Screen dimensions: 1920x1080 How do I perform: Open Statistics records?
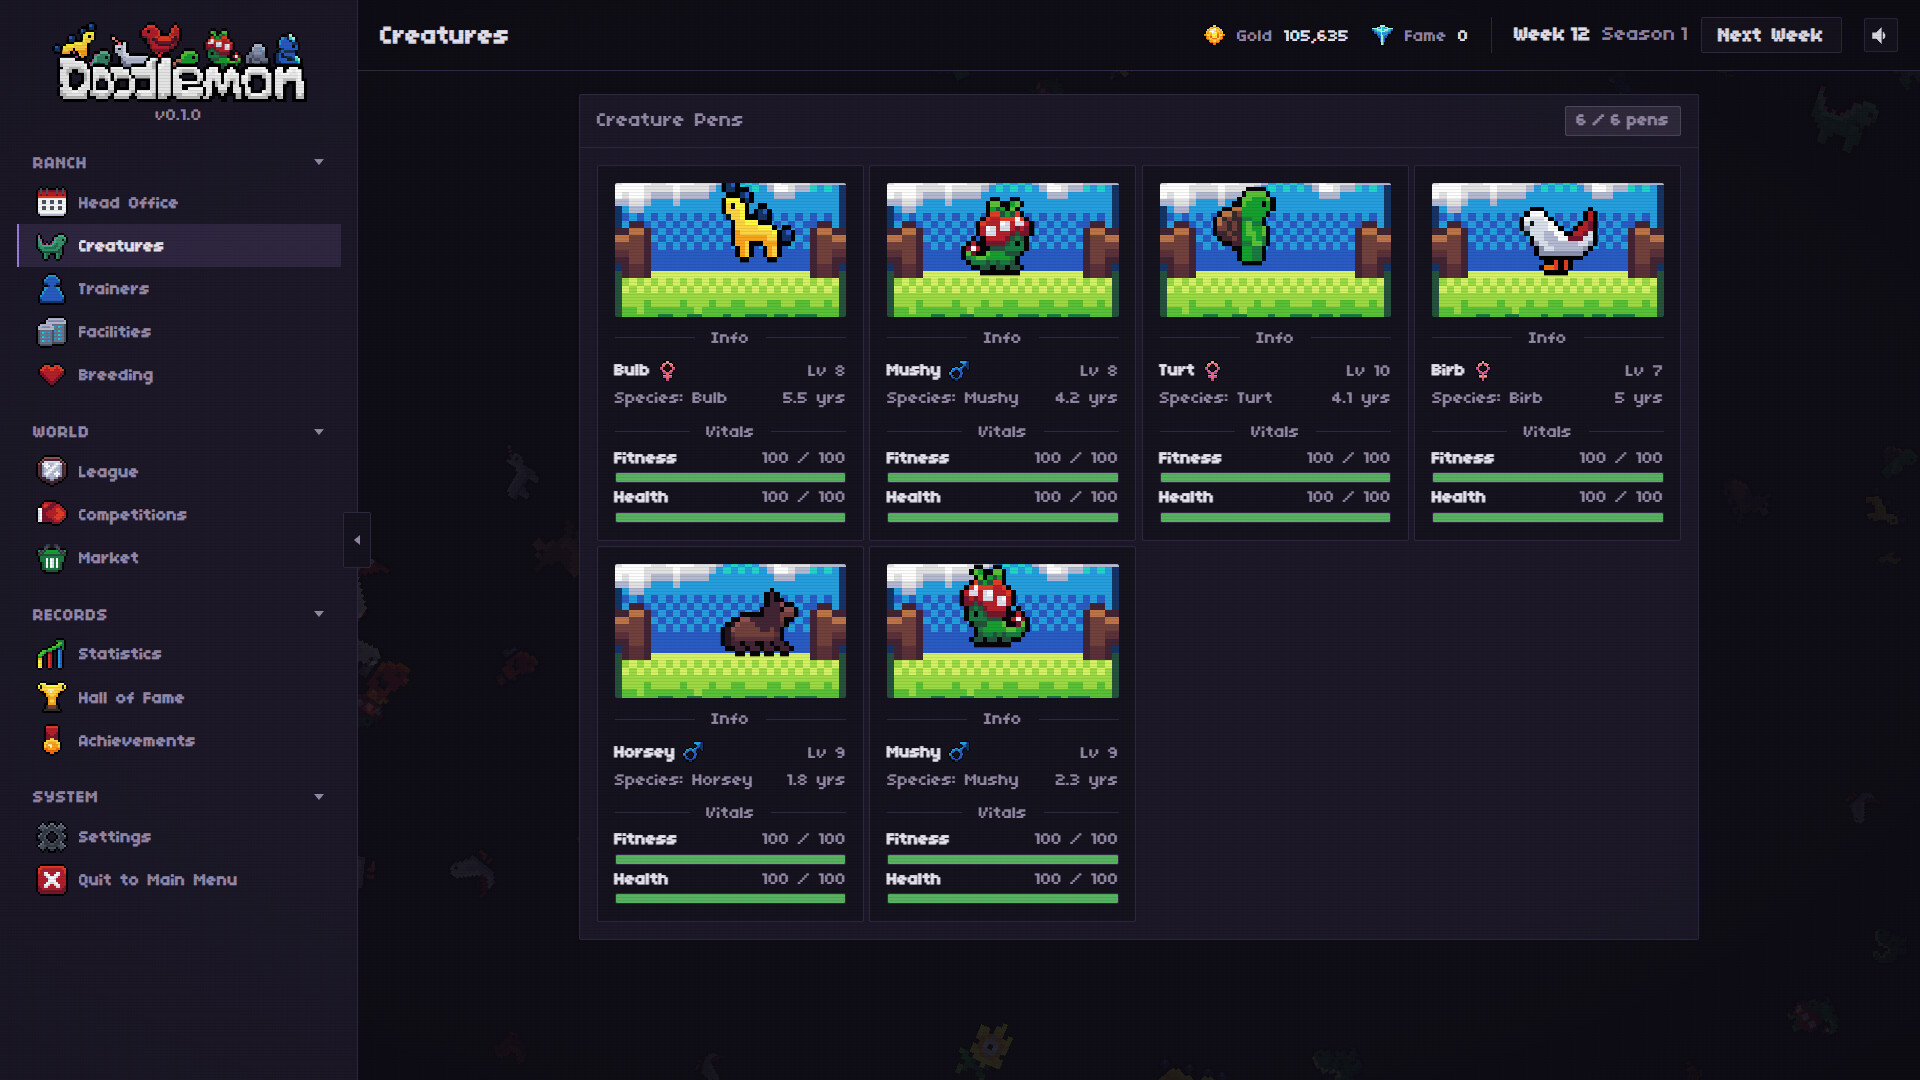(179, 654)
